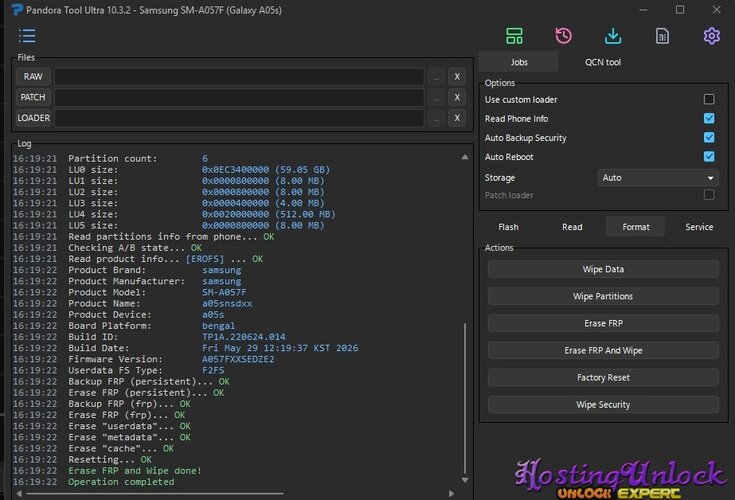Click 'Erase FRP and Wipe done!' line
Image resolution: width=735 pixels, height=500 pixels.
click(135, 470)
